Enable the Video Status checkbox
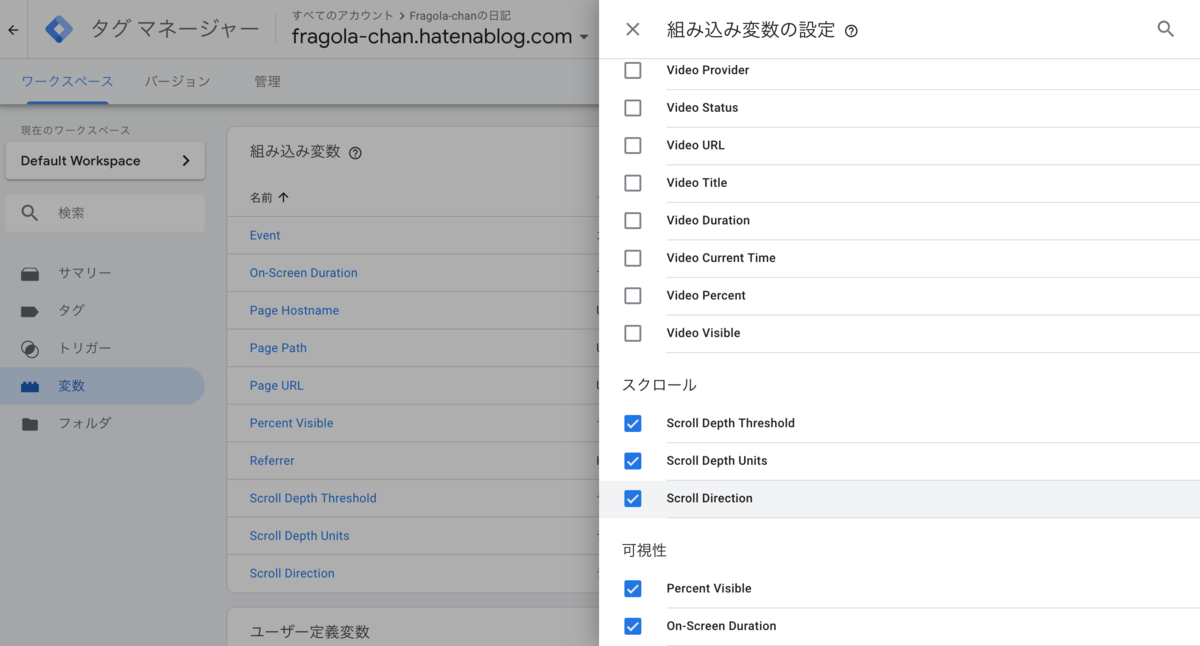Screen dimensions: 1200x646 [632, 108]
